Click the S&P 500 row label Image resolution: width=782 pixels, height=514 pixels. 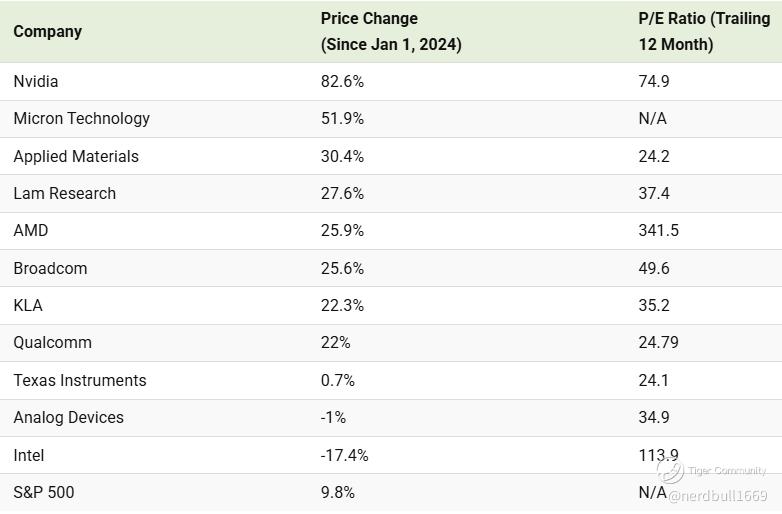click(43, 492)
